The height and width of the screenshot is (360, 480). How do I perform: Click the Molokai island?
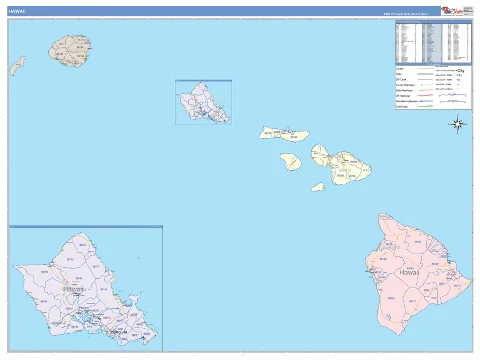pos(284,134)
